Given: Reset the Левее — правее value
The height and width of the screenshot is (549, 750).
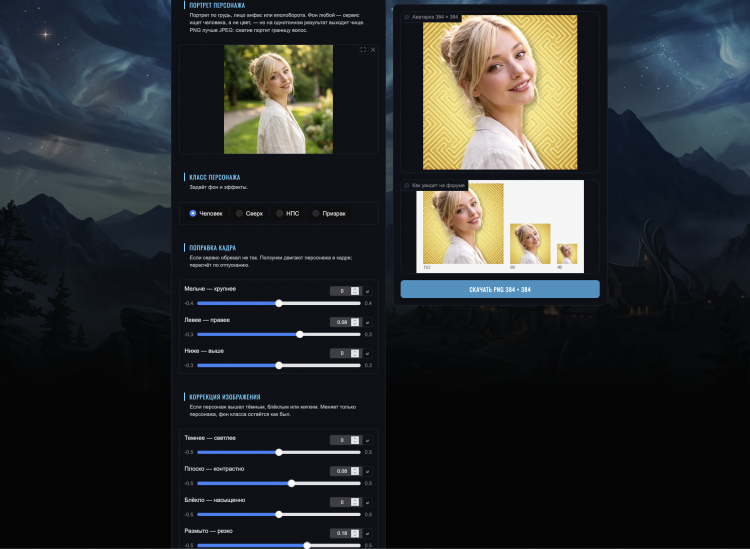Looking at the screenshot, I should [367, 322].
